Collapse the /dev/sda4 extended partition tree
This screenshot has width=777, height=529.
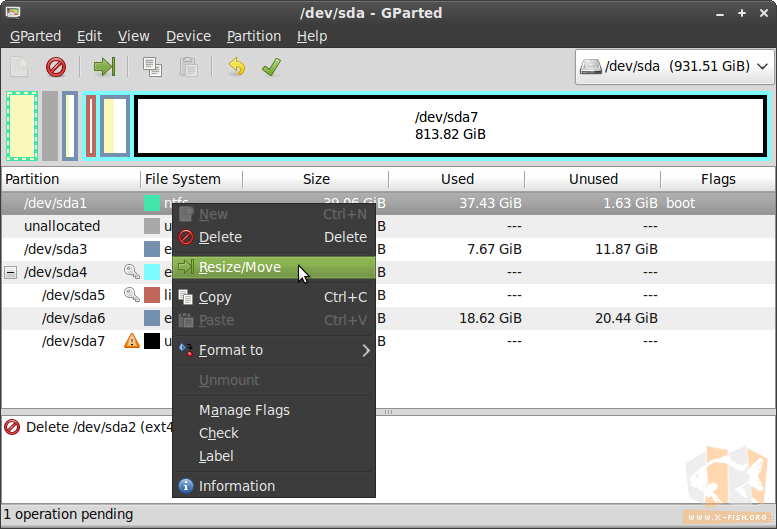click(x=10, y=272)
